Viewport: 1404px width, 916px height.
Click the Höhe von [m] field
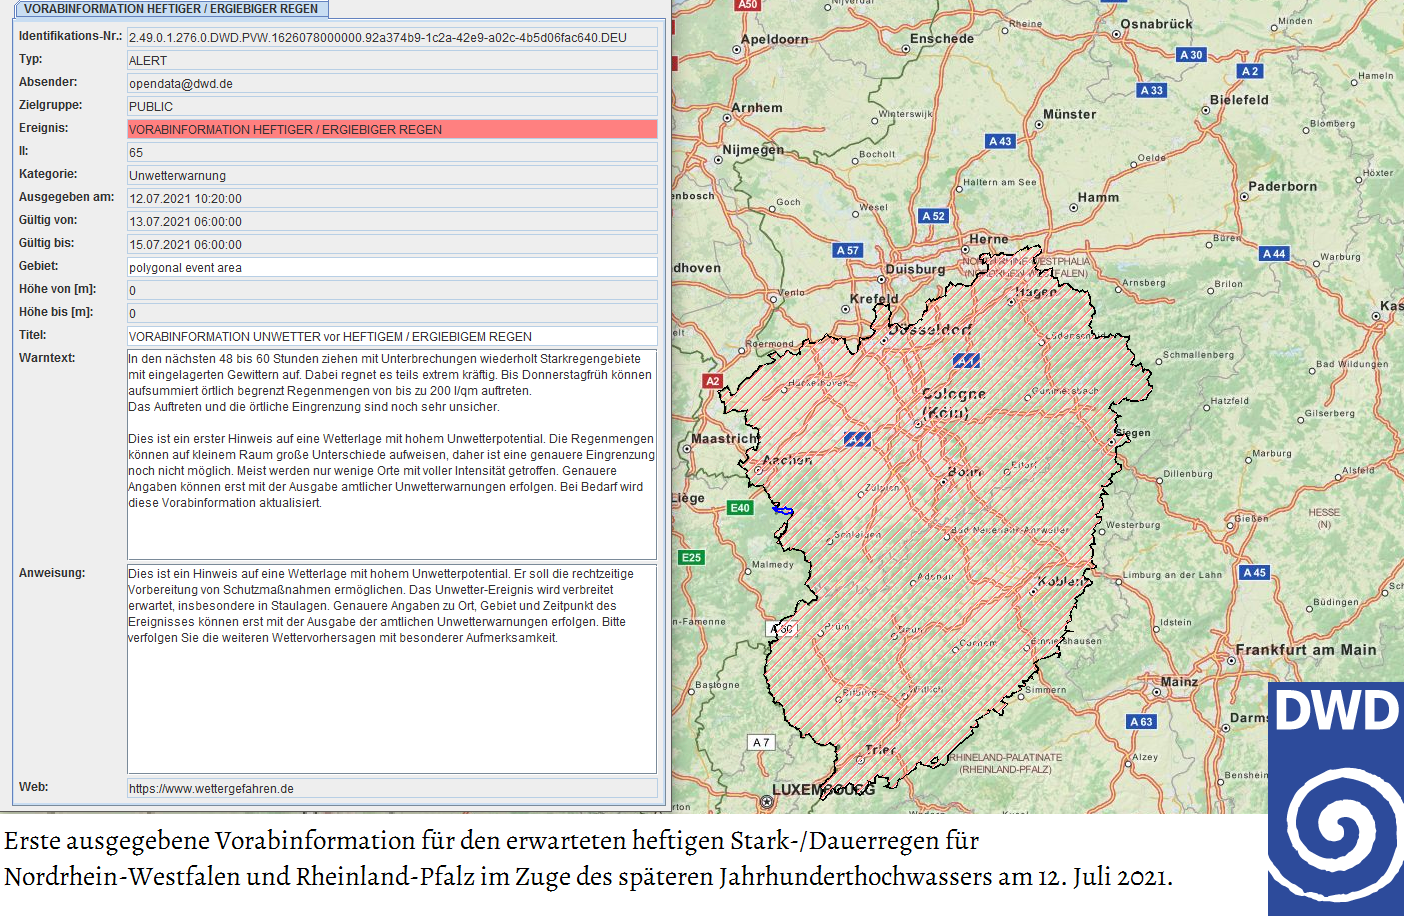392,290
